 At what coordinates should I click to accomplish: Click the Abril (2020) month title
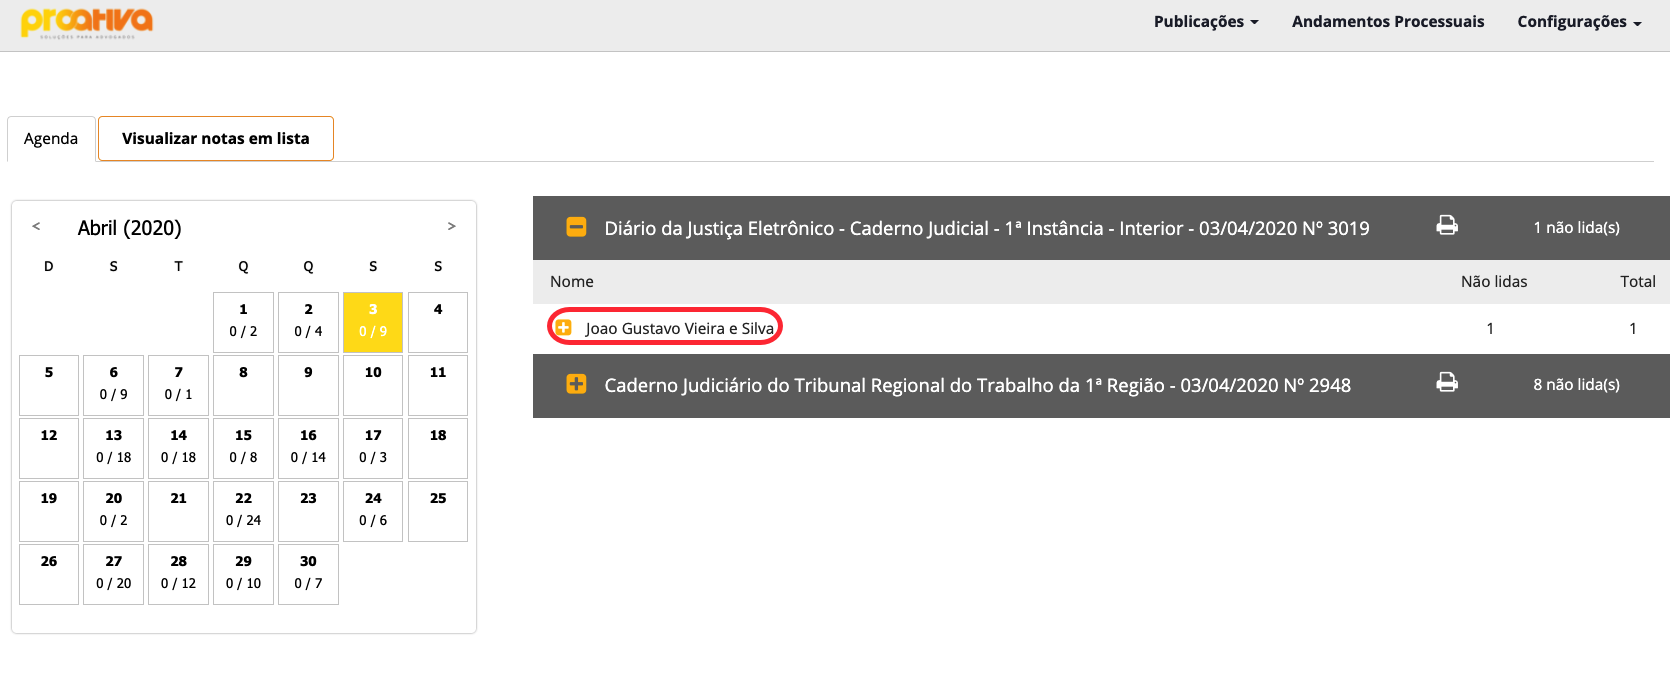[130, 228]
